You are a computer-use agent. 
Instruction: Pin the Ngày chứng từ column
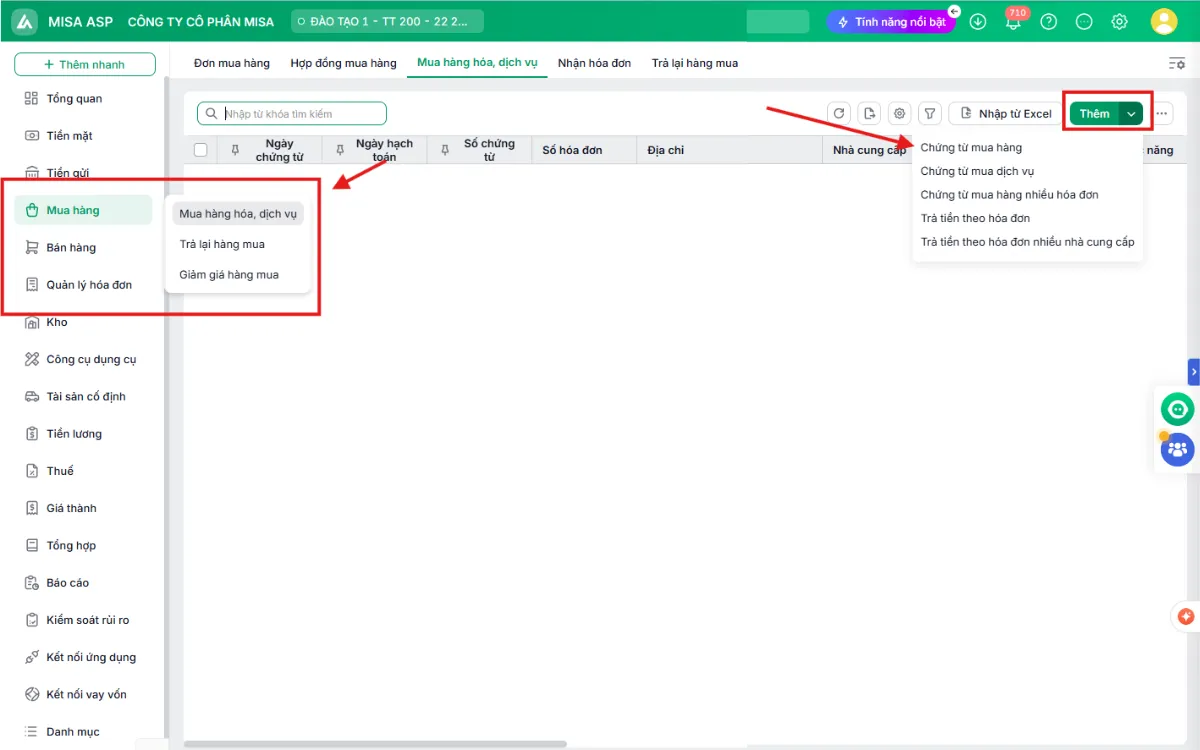(235, 150)
